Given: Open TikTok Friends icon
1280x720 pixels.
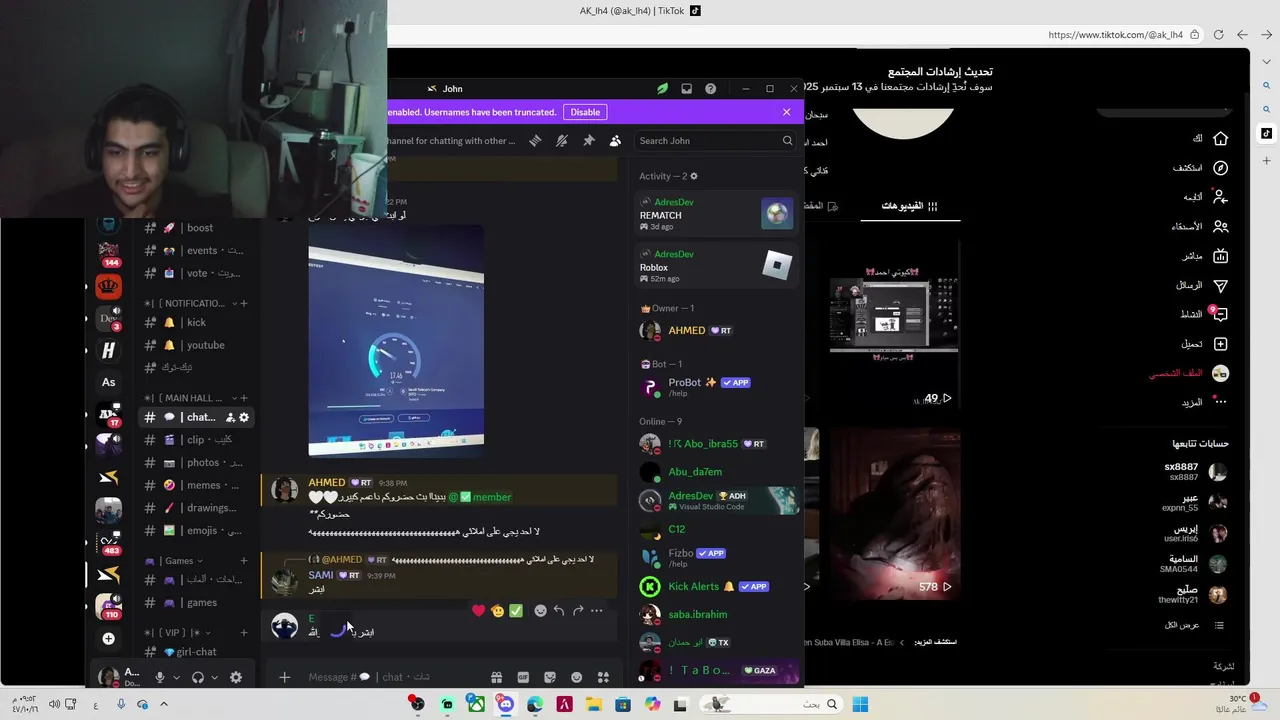Looking at the screenshot, I should [x=1220, y=227].
